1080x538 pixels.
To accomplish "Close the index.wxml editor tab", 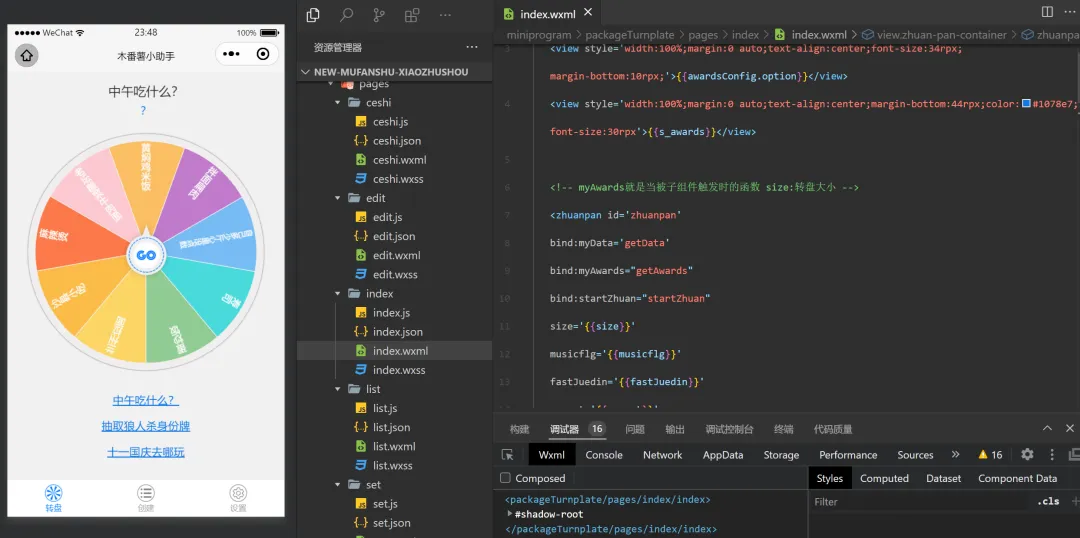I will (x=588, y=12).
